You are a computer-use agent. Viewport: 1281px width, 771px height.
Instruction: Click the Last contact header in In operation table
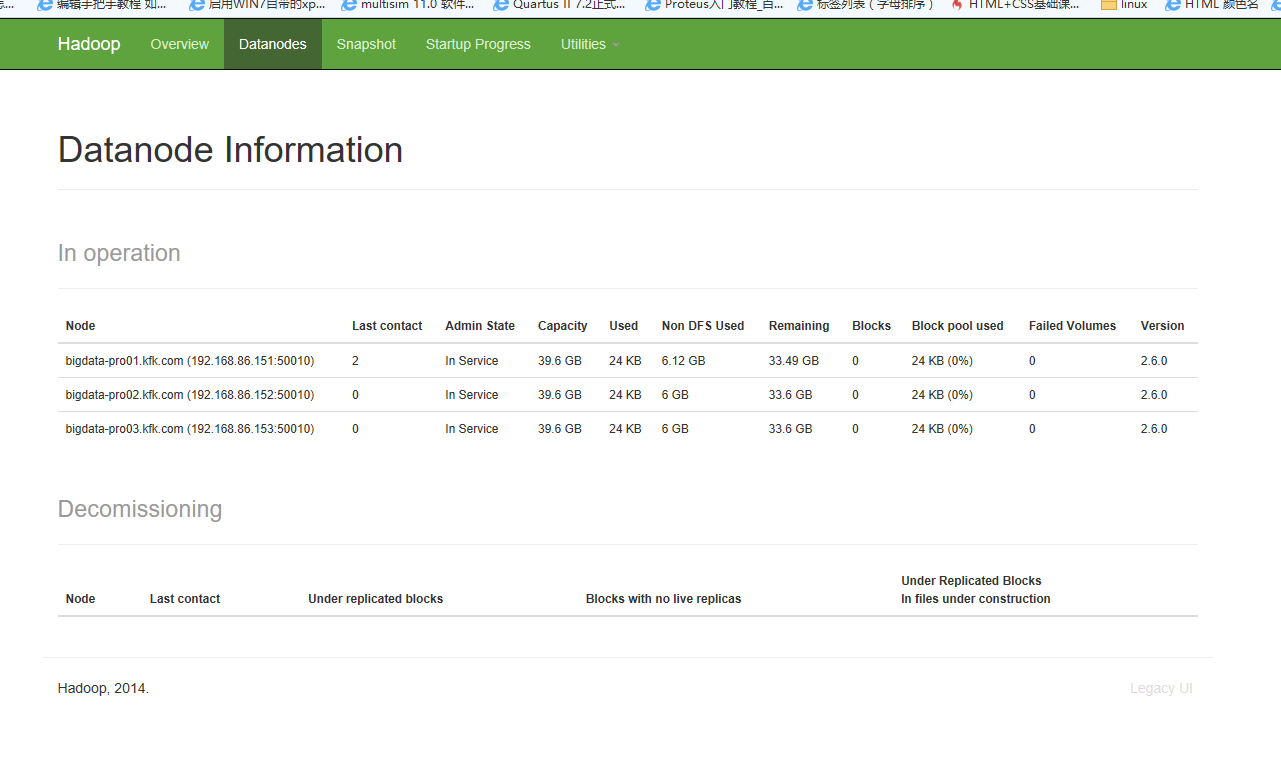click(x=387, y=326)
